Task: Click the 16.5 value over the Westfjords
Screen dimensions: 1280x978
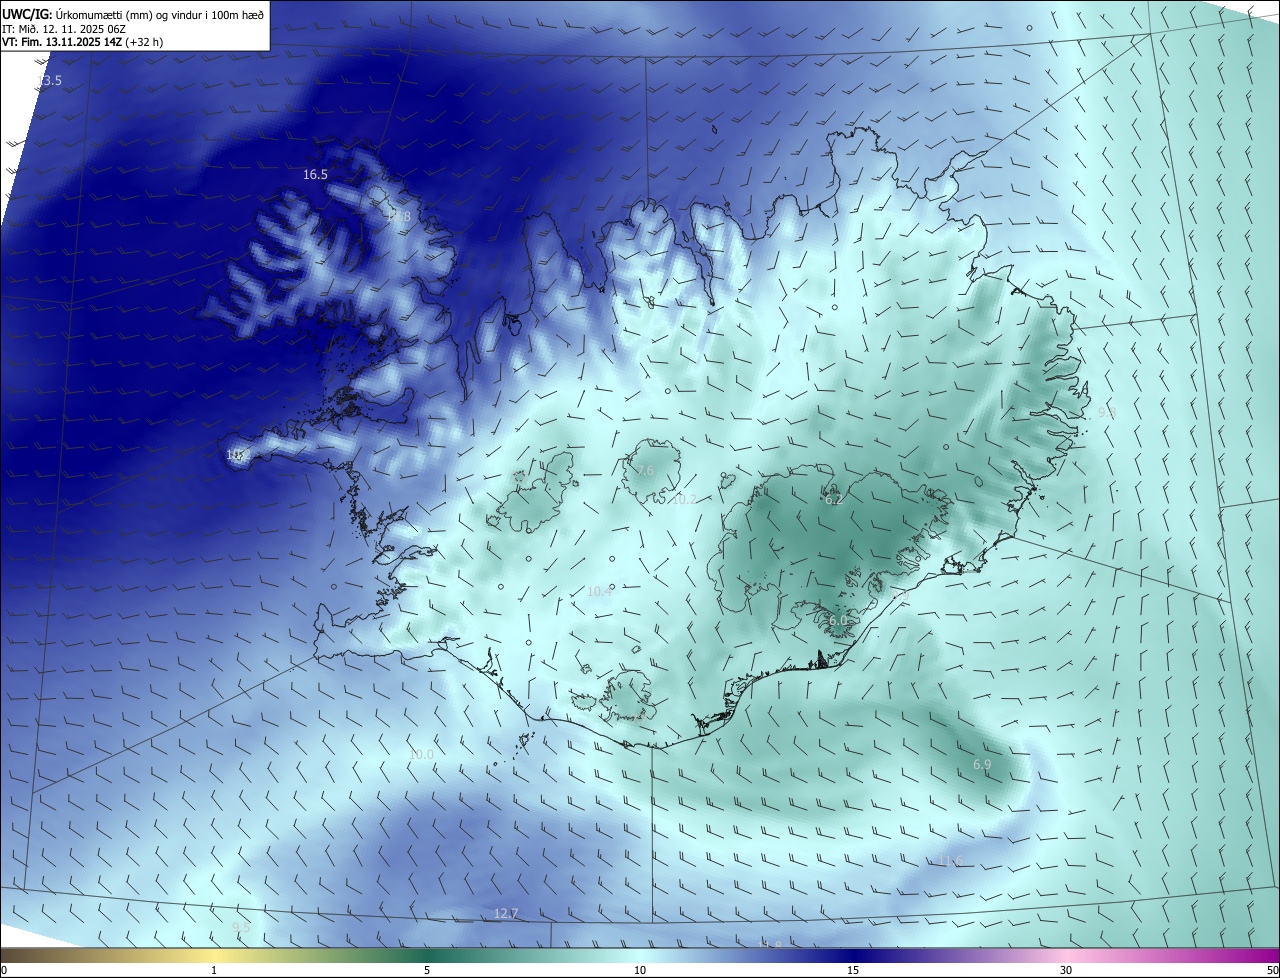Action: point(315,174)
